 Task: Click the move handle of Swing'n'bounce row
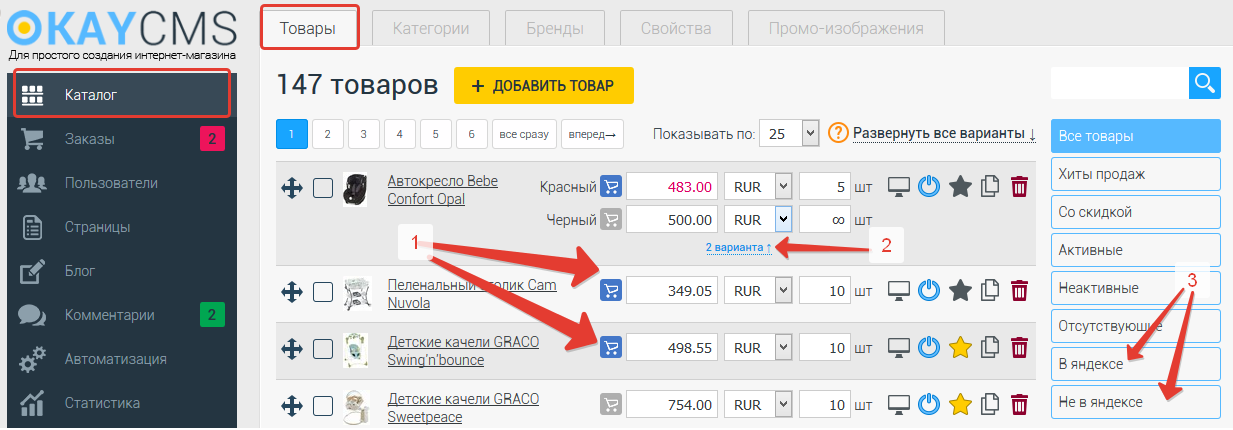coord(292,348)
